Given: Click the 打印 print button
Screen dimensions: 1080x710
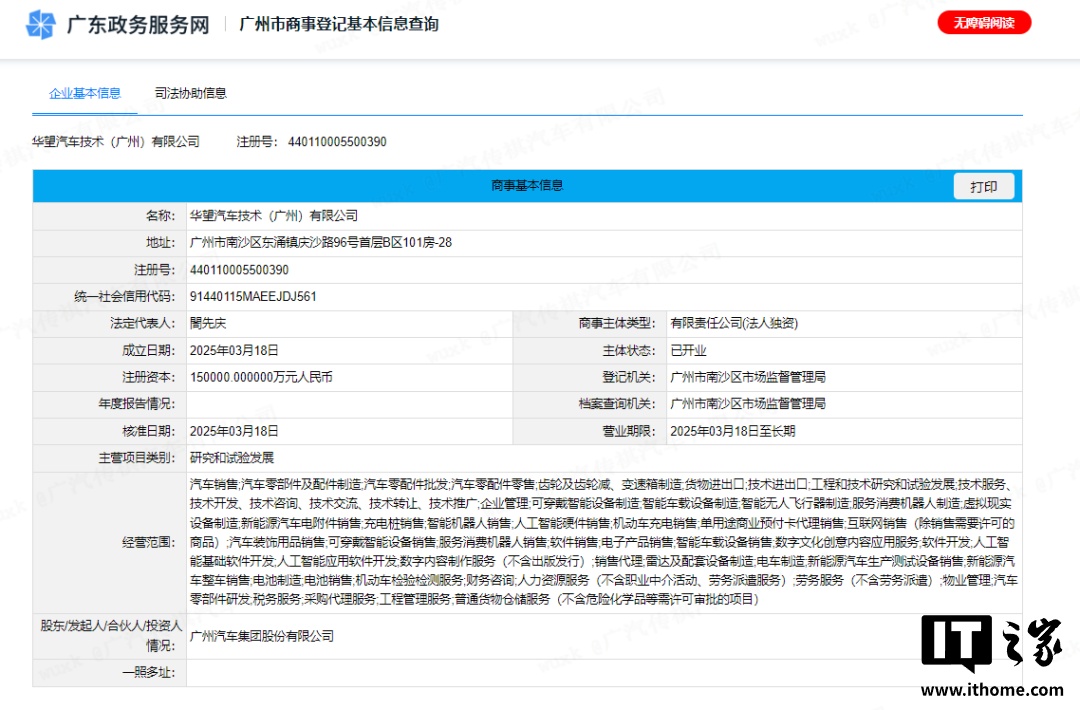Looking at the screenshot, I should click(x=983, y=187).
